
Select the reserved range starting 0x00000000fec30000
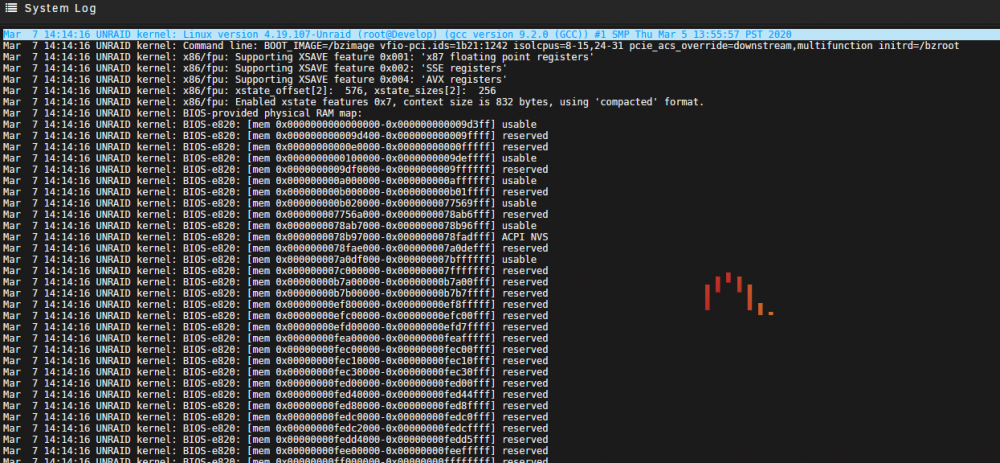click(276, 372)
